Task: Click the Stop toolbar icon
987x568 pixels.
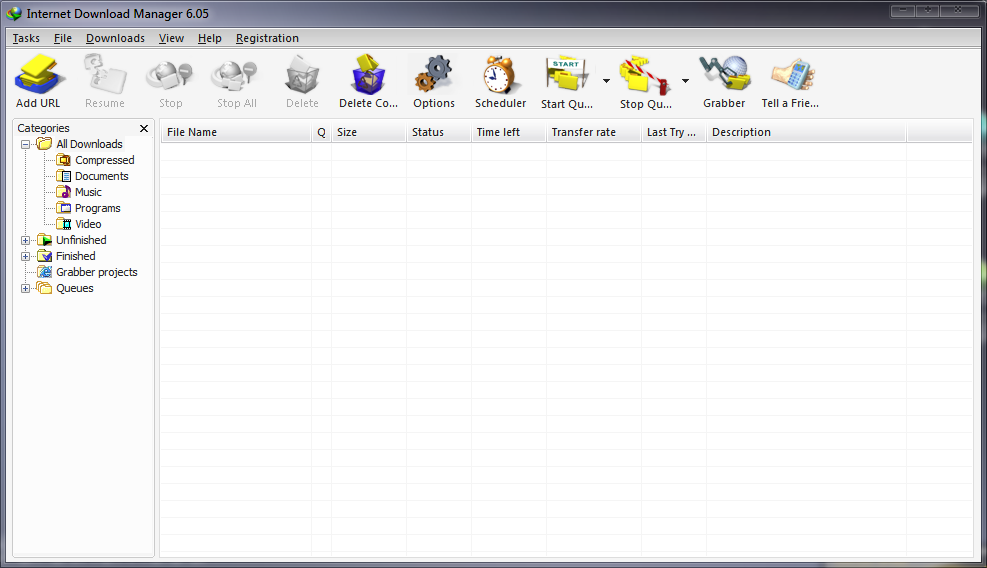Action: tap(170, 75)
